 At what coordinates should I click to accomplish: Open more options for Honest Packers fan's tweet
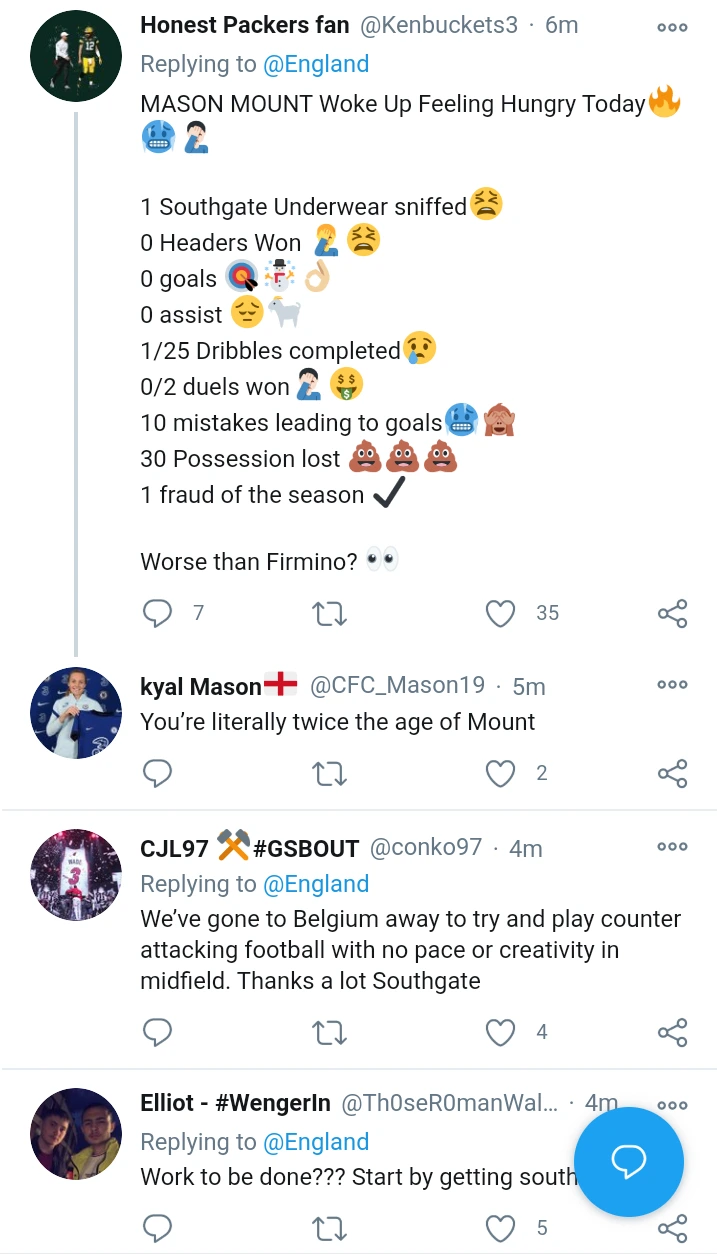pyautogui.click(x=672, y=27)
